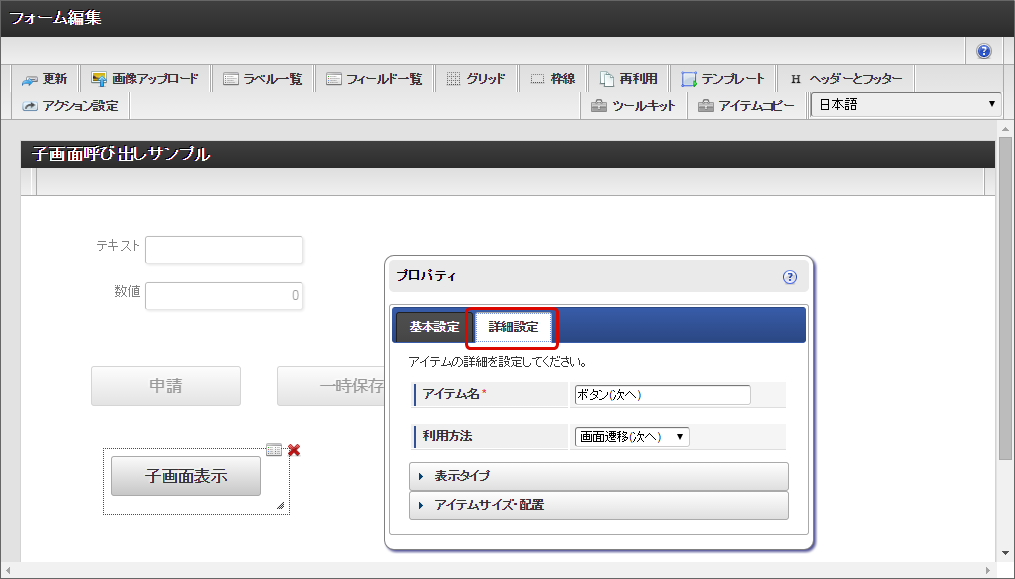Viewport: 1015px width, 579px height.
Task: Click the help icon in the プロパティ dialog
Action: [x=790, y=277]
